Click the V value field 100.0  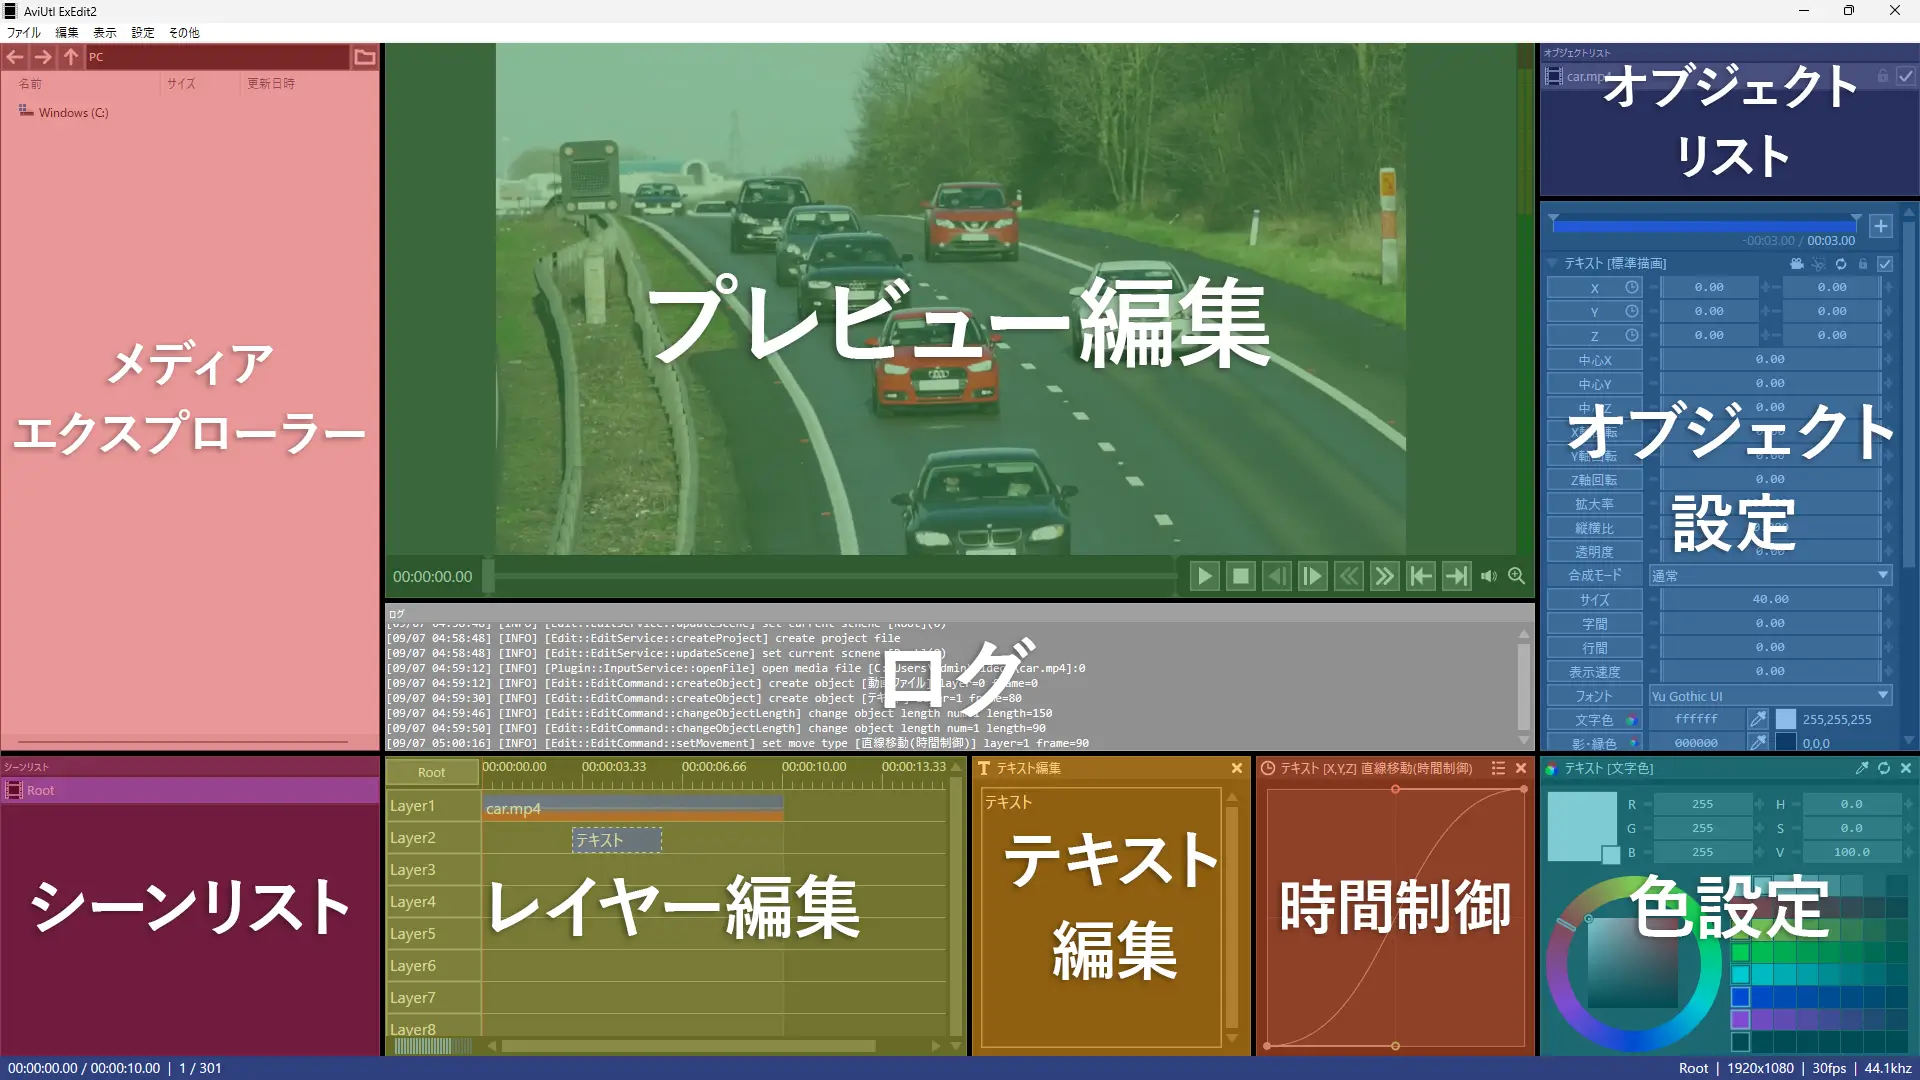point(1851,852)
